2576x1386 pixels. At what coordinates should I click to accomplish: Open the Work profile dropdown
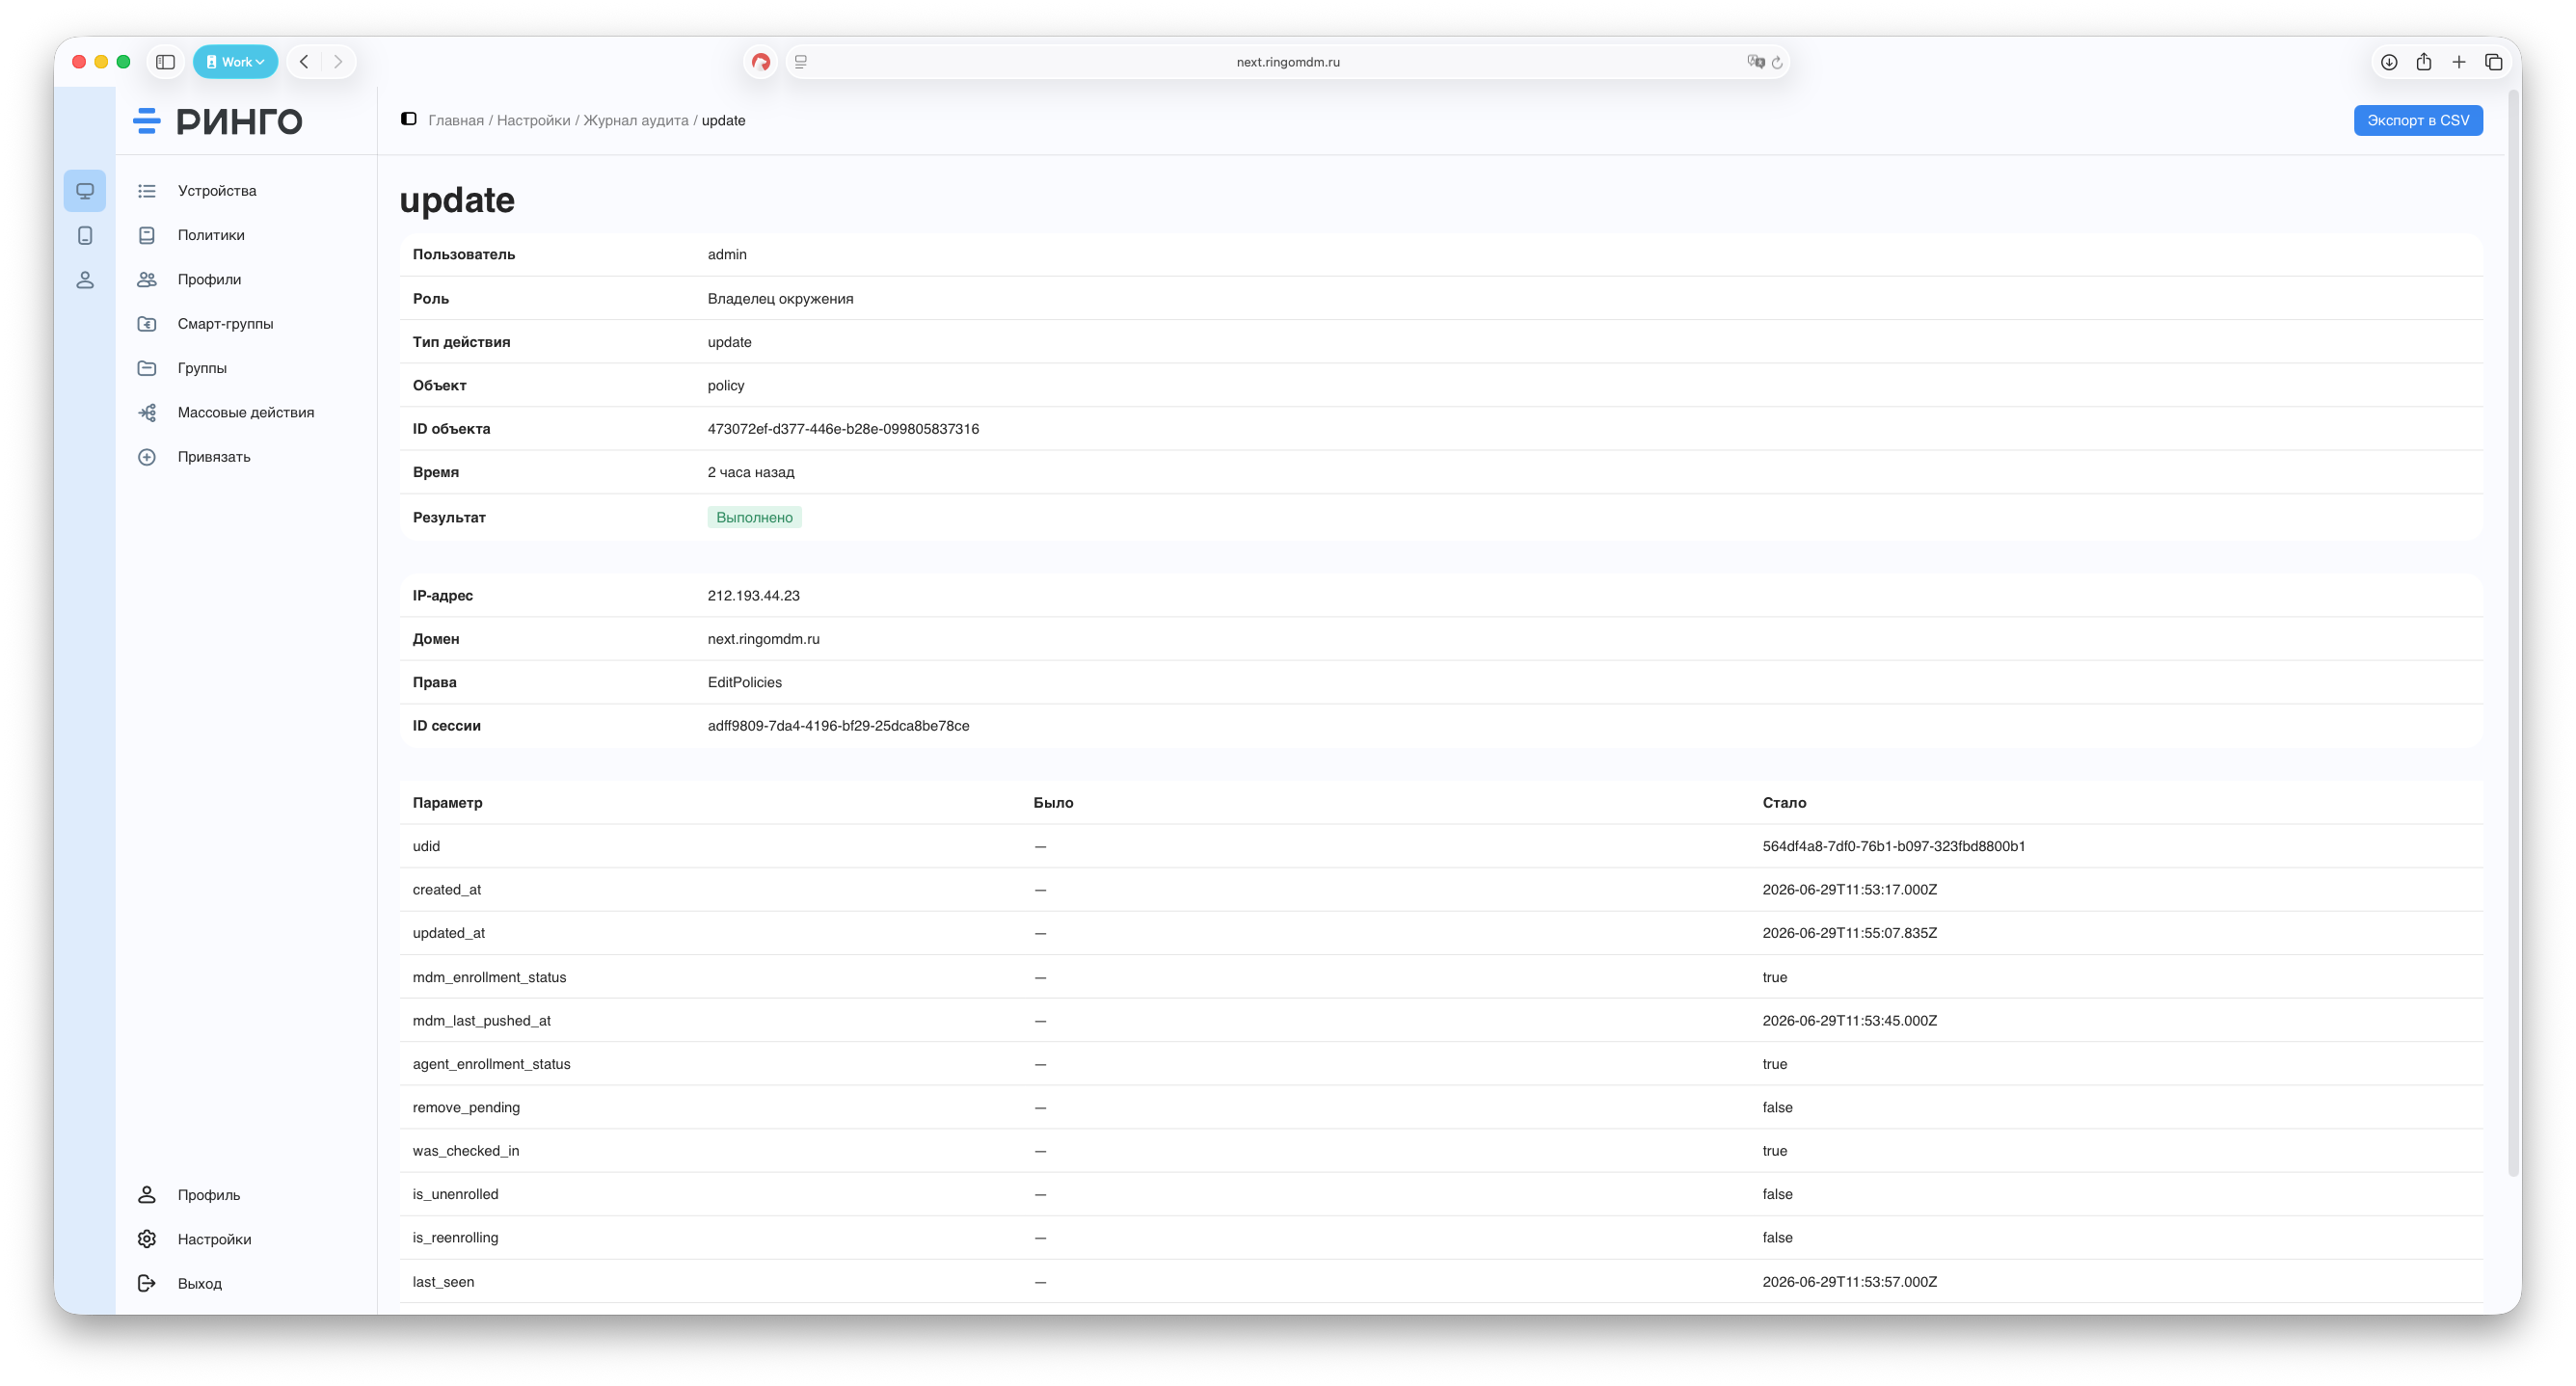pyautogui.click(x=235, y=62)
